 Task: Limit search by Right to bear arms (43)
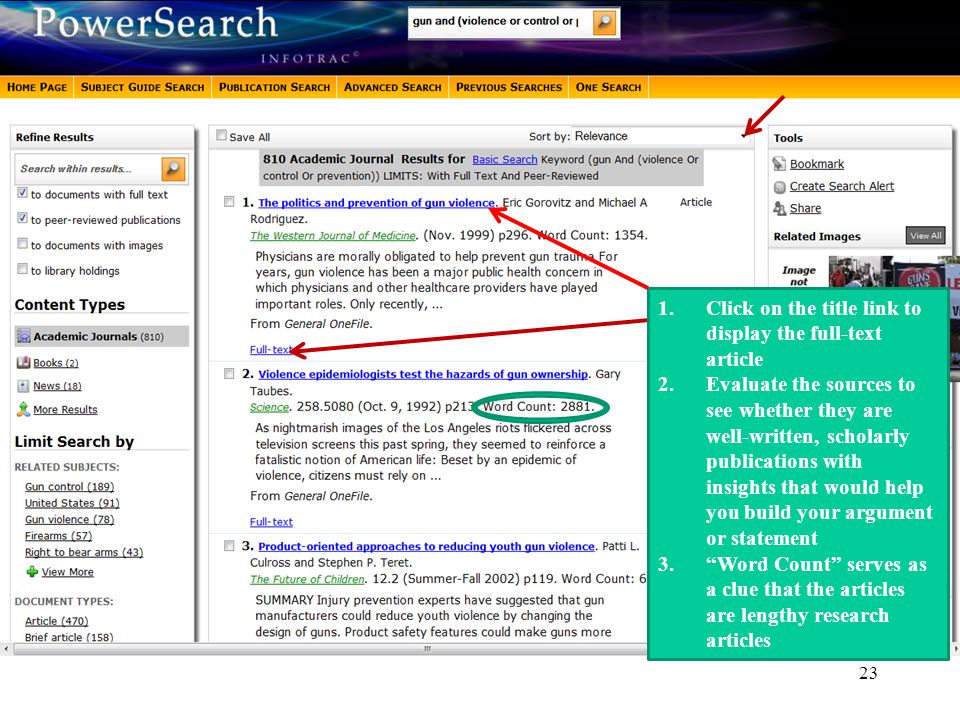[x=84, y=552]
